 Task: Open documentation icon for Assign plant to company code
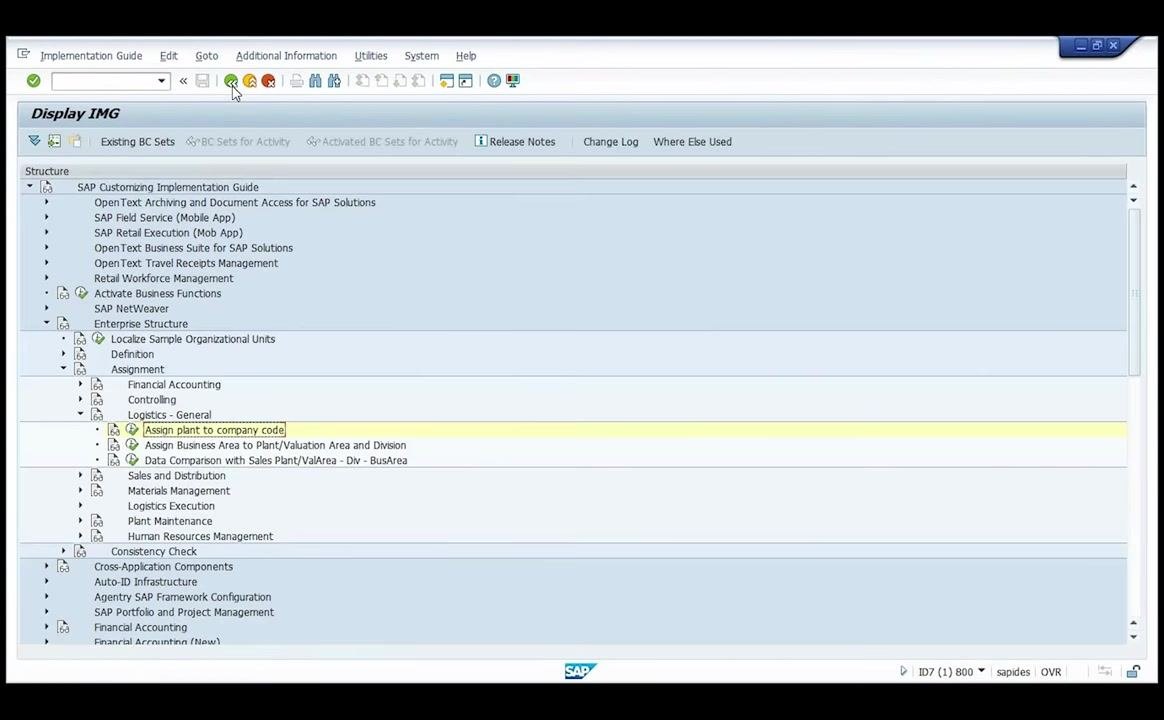click(114, 430)
